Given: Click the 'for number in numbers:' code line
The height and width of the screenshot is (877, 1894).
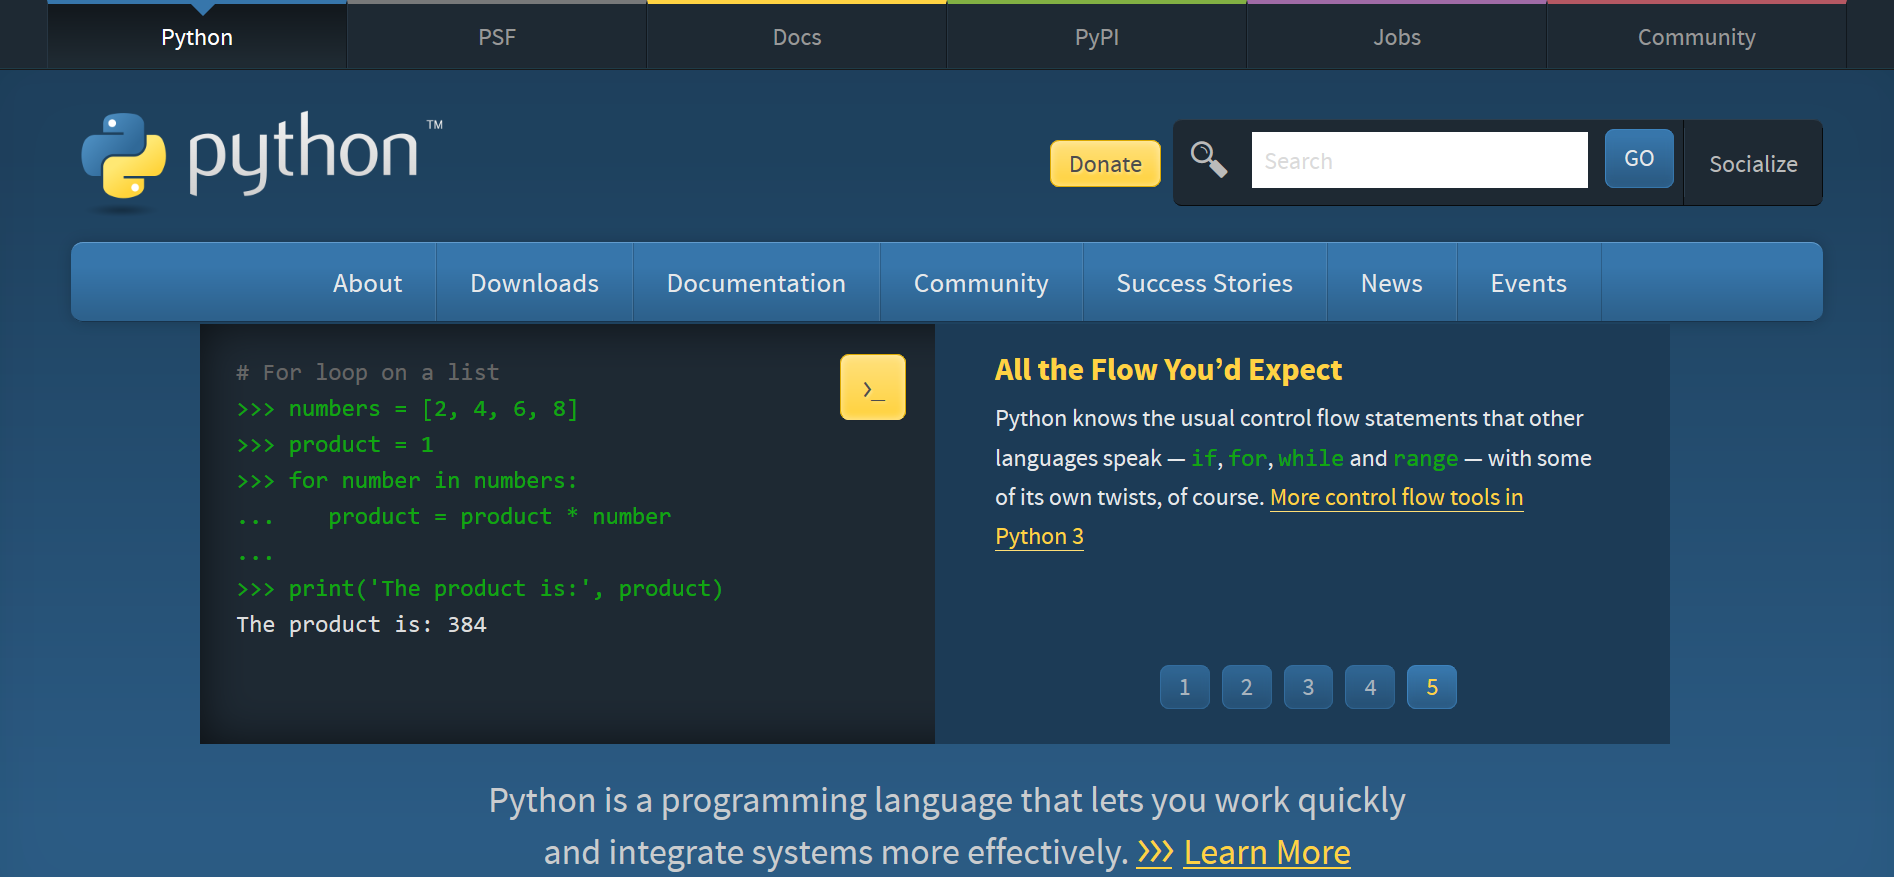Looking at the screenshot, I should coord(407,481).
